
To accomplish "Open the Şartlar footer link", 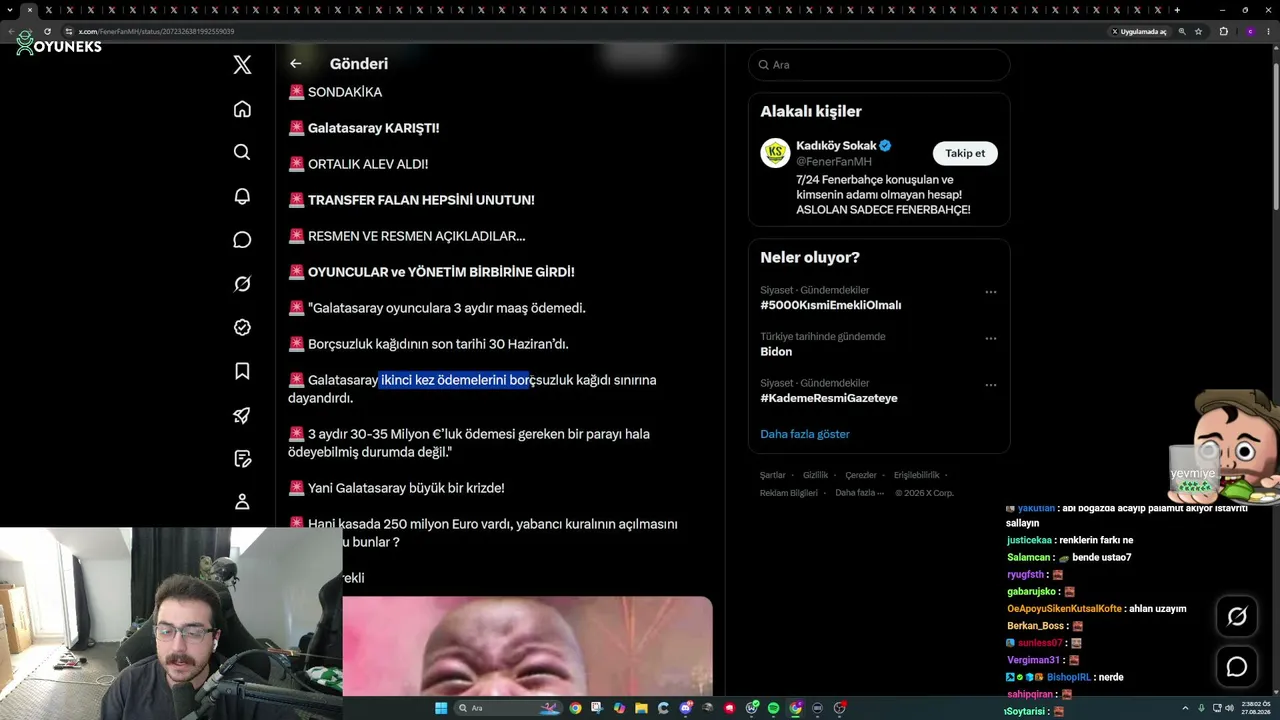I will tap(773, 475).
